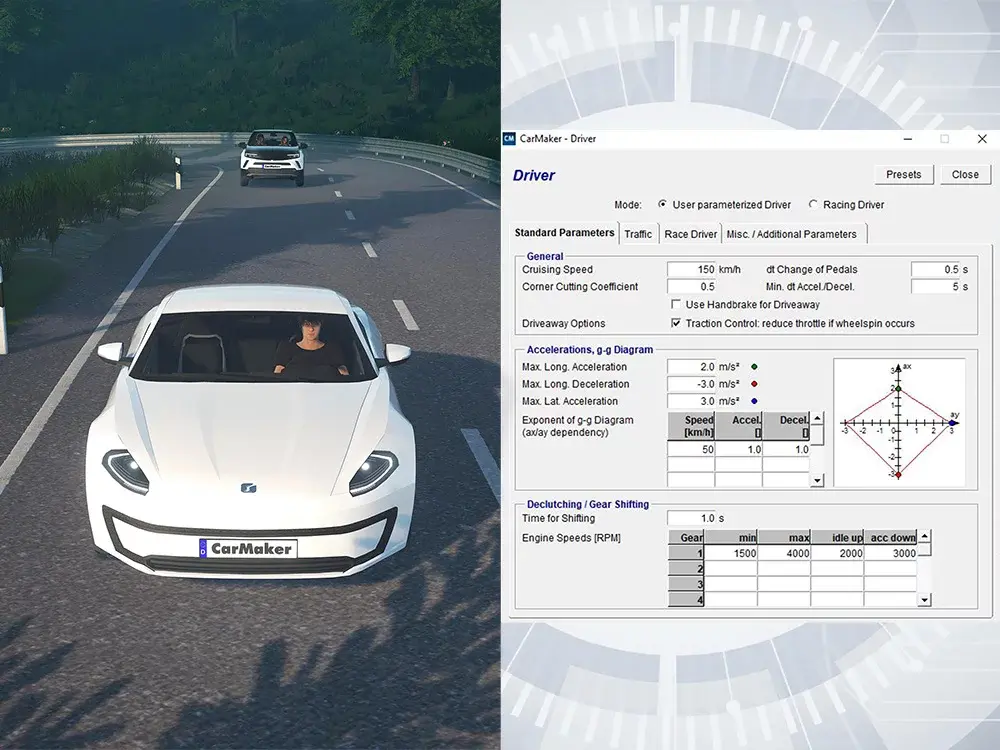Screen dimensions: 1000x750
Task: Switch to the Race Driver tab
Action: (x=690, y=233)
